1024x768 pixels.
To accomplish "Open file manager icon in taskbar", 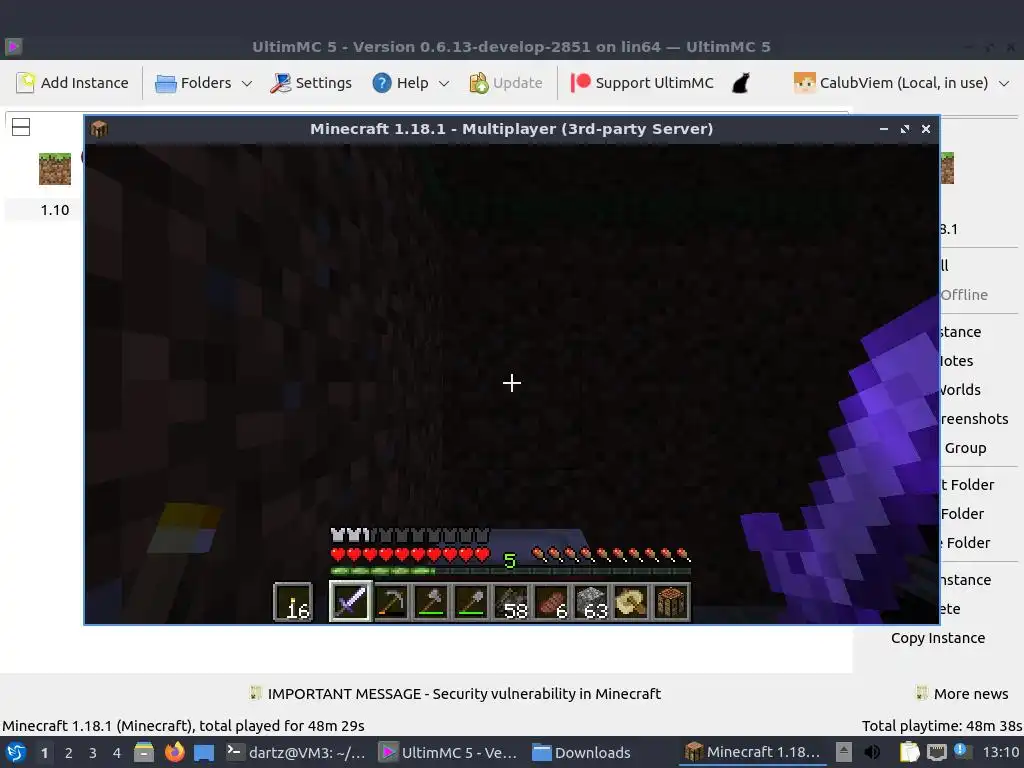I will click(144, 752).
